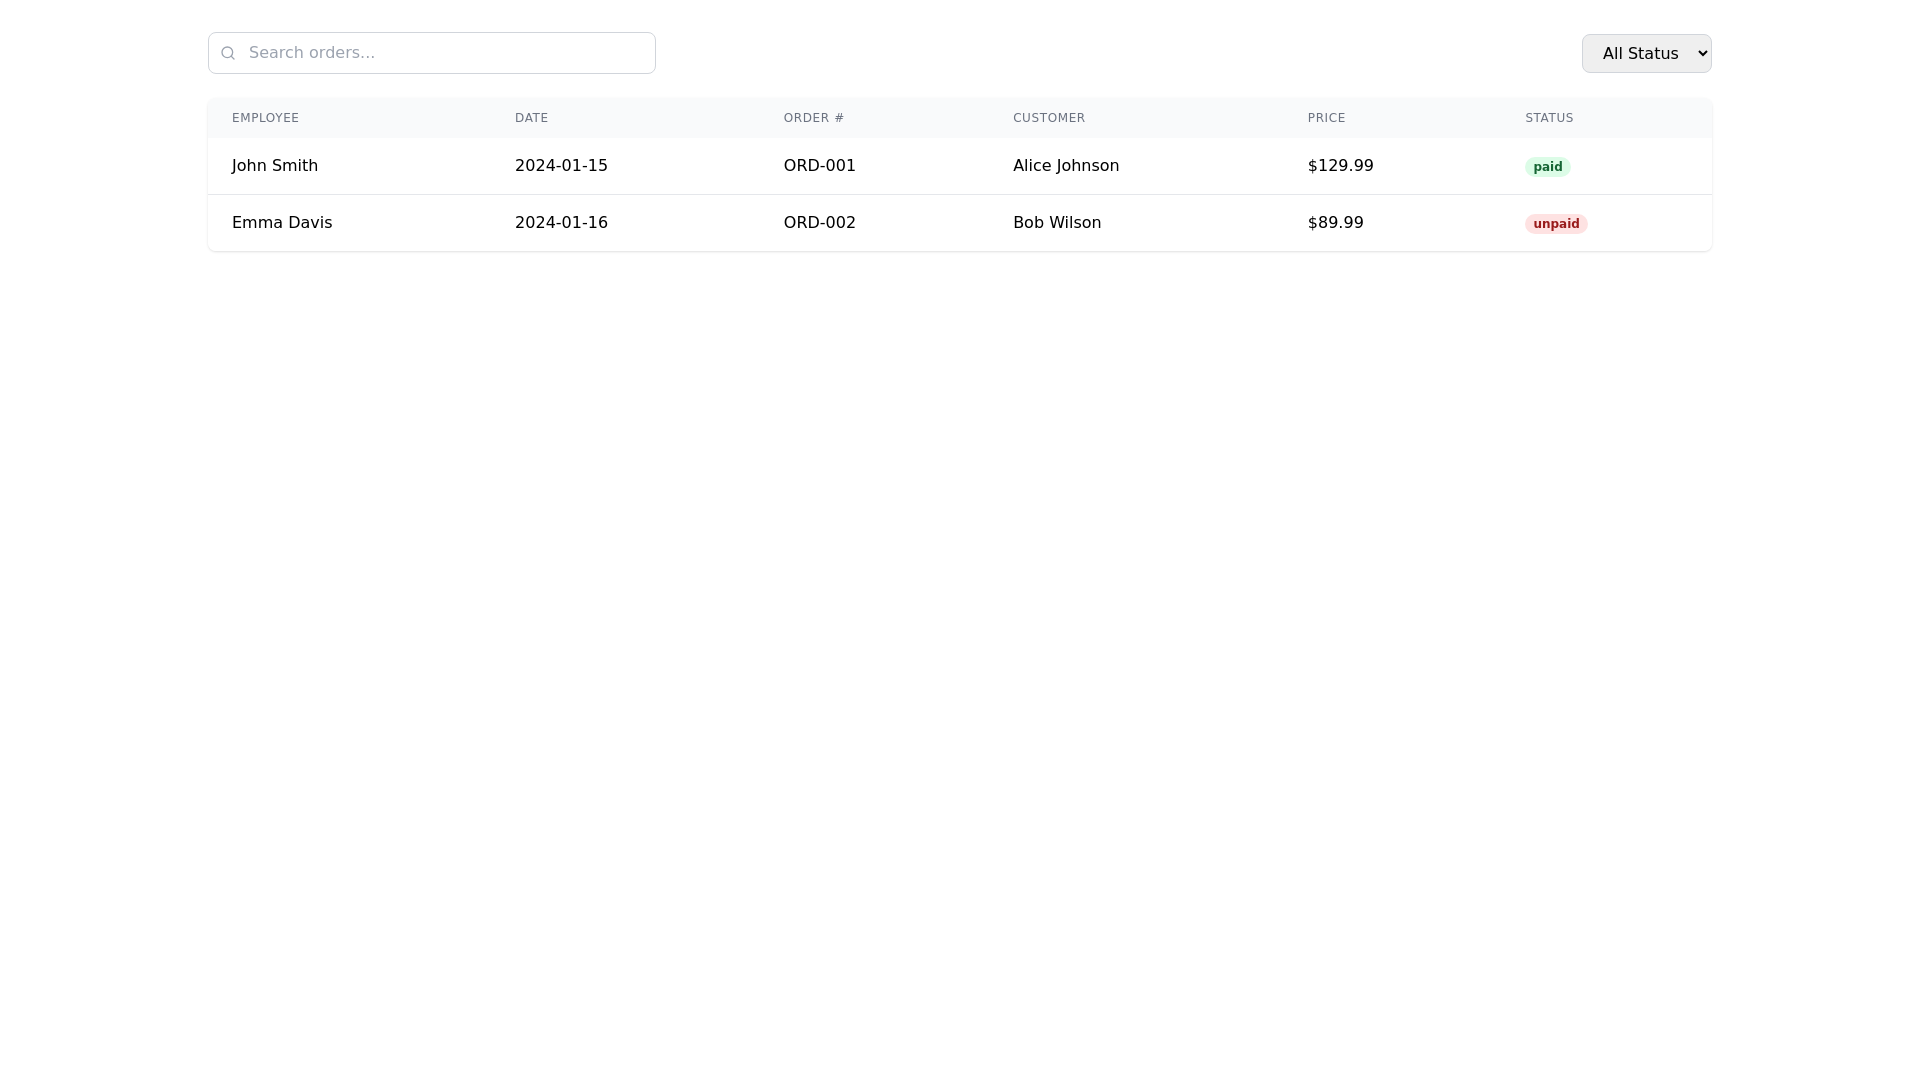Click order number ORD-002
This screenshot has width=1920, height=1080.
coord(819,223)
